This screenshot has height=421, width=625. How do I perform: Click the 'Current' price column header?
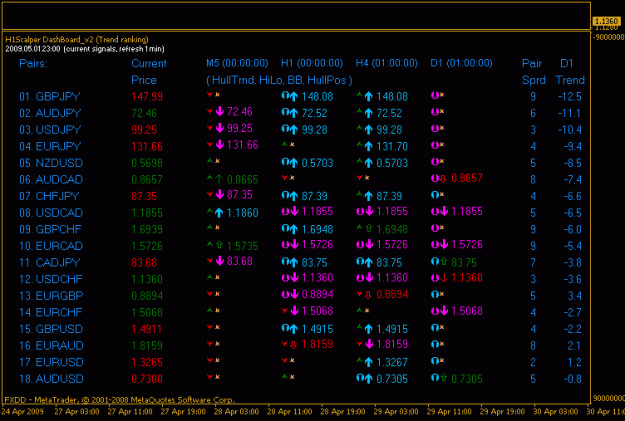click(149, 63)
